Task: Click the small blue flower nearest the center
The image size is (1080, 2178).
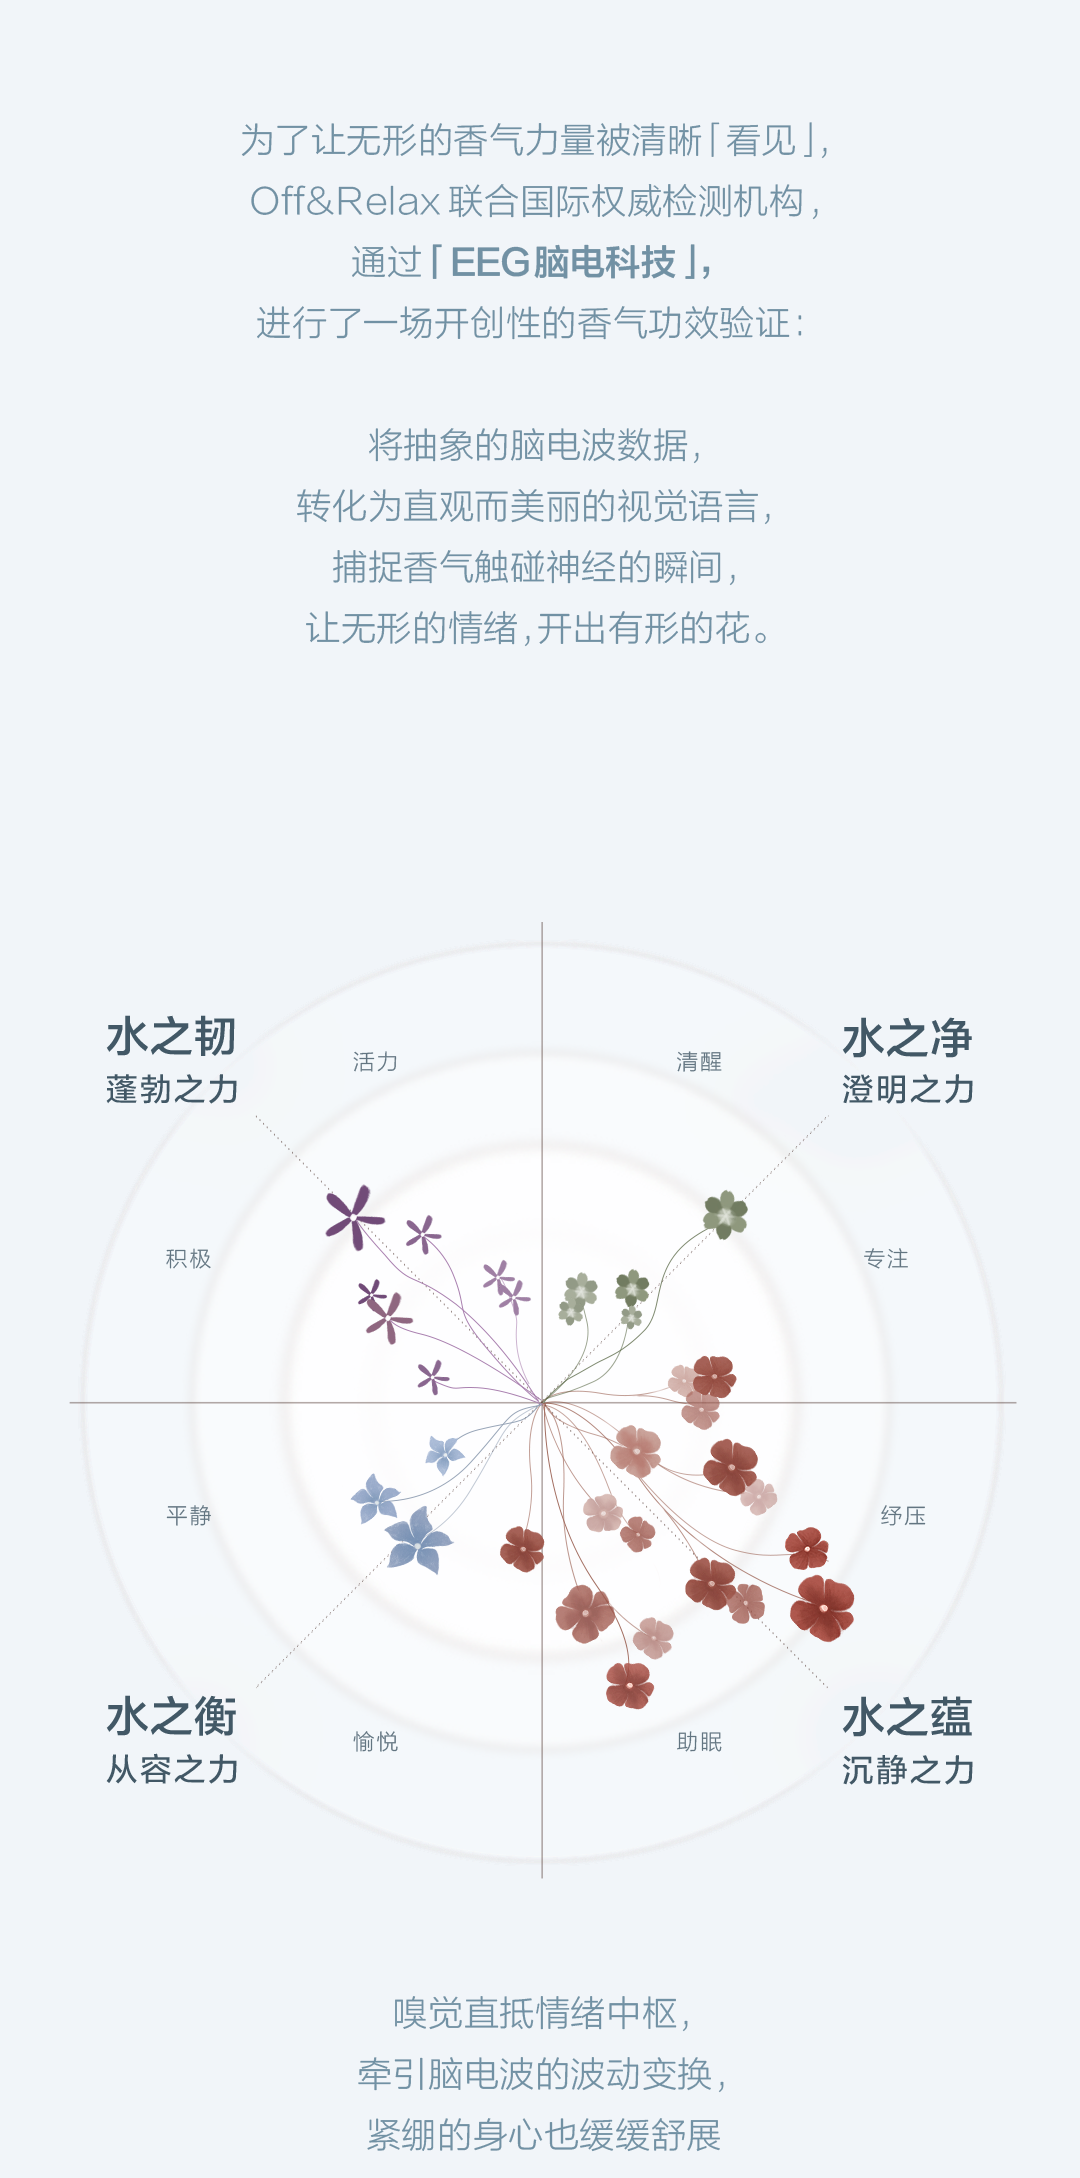Action: coord(443,1452)
